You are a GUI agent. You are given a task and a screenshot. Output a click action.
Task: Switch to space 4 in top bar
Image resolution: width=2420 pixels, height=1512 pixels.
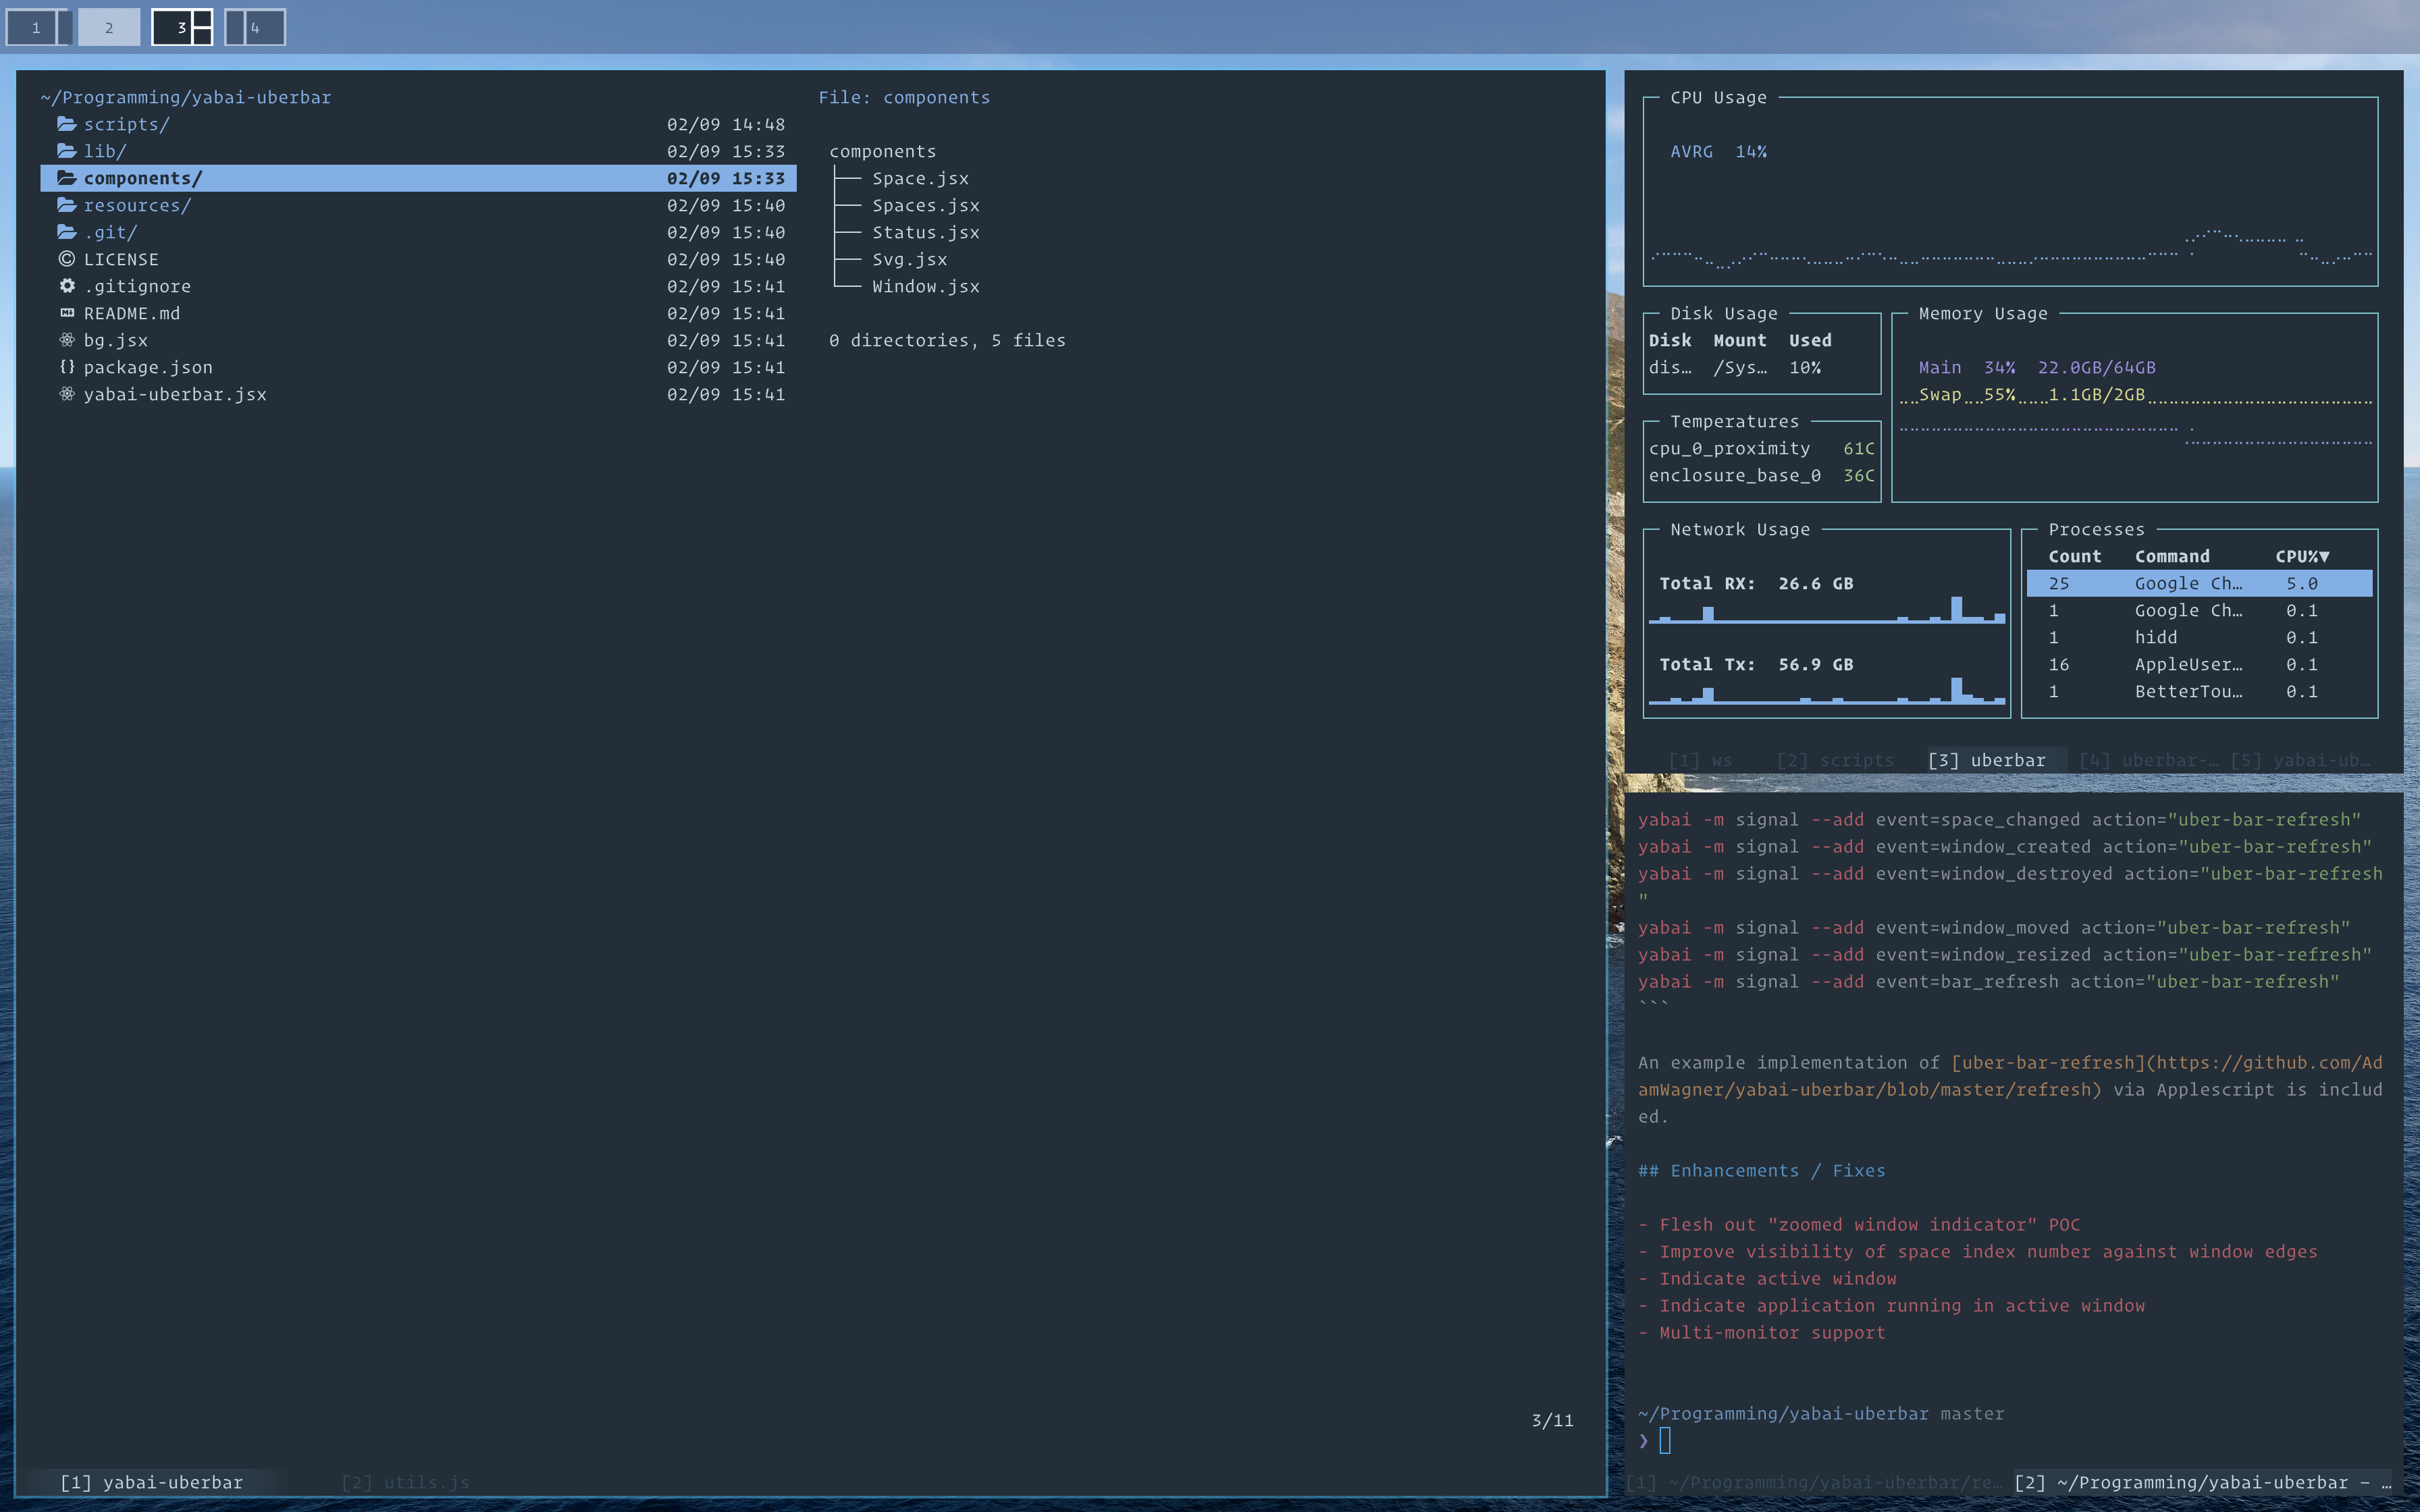[255, 27]
